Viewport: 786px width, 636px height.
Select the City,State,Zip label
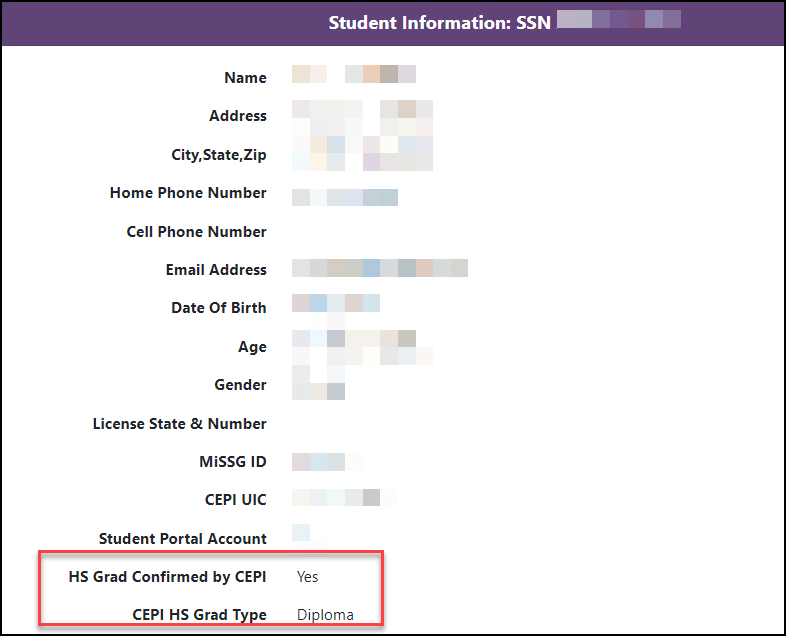tap(219, 155)
